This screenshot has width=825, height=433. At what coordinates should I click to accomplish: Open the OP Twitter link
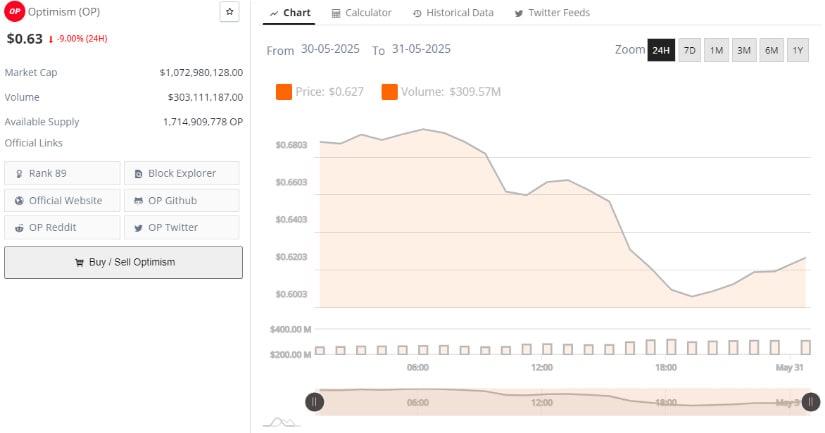click(x=182, y=227)
